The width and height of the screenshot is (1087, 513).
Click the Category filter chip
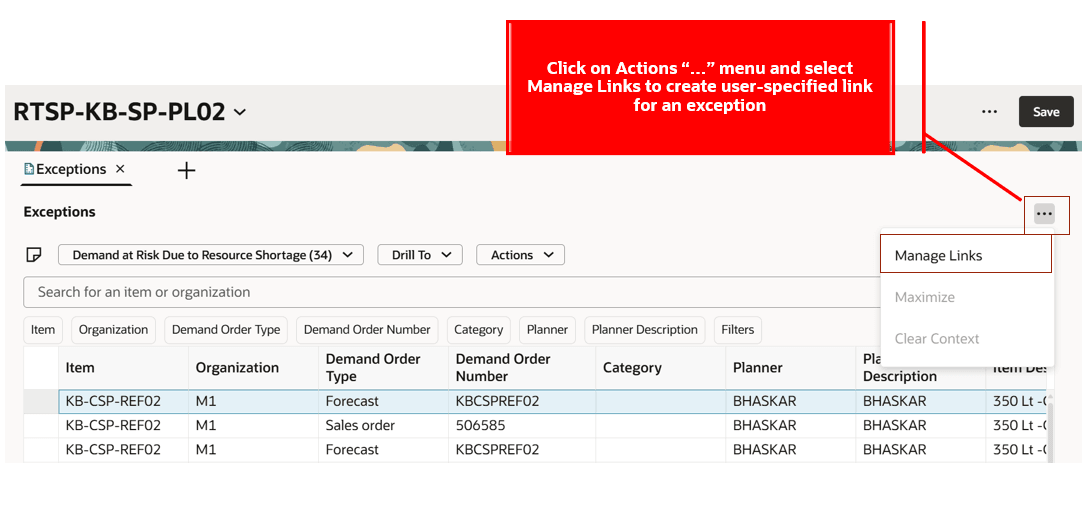pos(479,330)
